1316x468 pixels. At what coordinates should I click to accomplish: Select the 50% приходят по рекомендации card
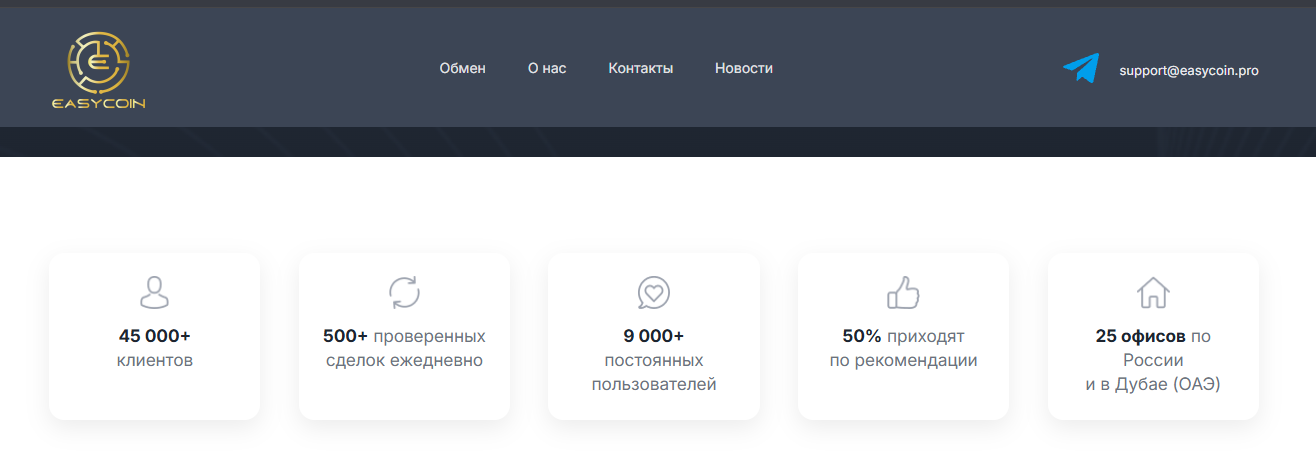tap(903, 336)
